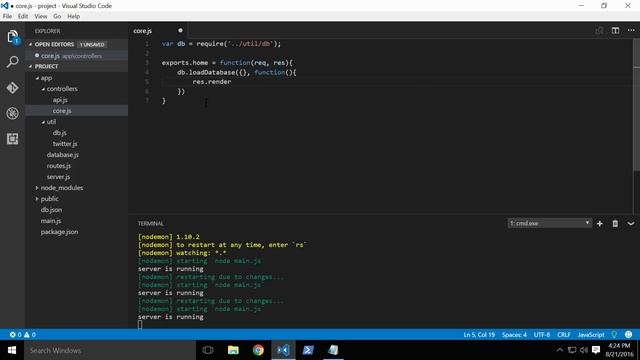The image size is (640, 360).
Task: Click Ln 5, Col 19 in status bar
Action: [479, 335]
